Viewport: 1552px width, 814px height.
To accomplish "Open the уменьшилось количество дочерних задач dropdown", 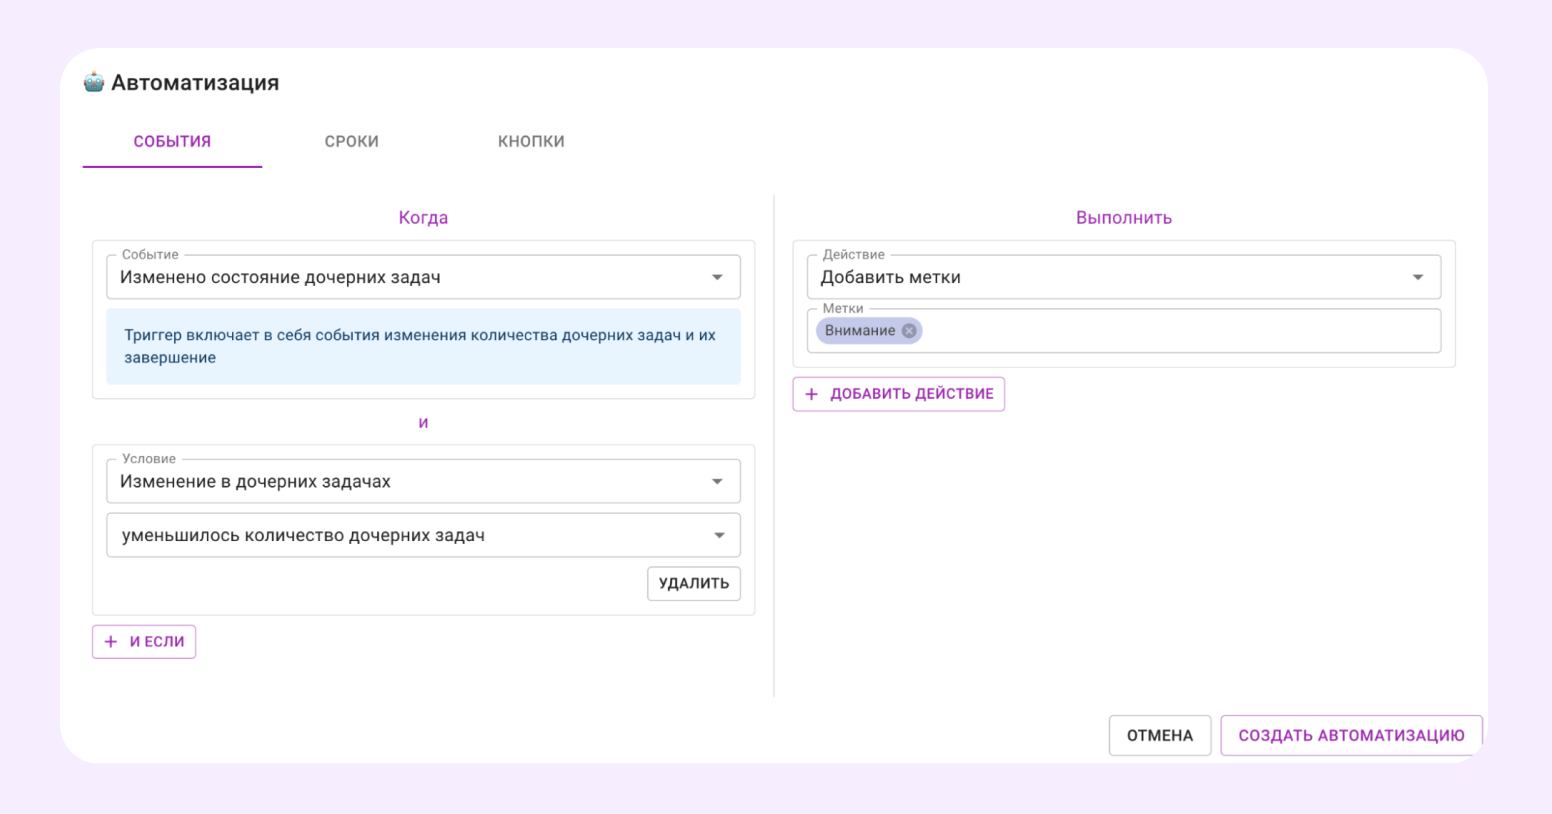I will pos(423,535).
